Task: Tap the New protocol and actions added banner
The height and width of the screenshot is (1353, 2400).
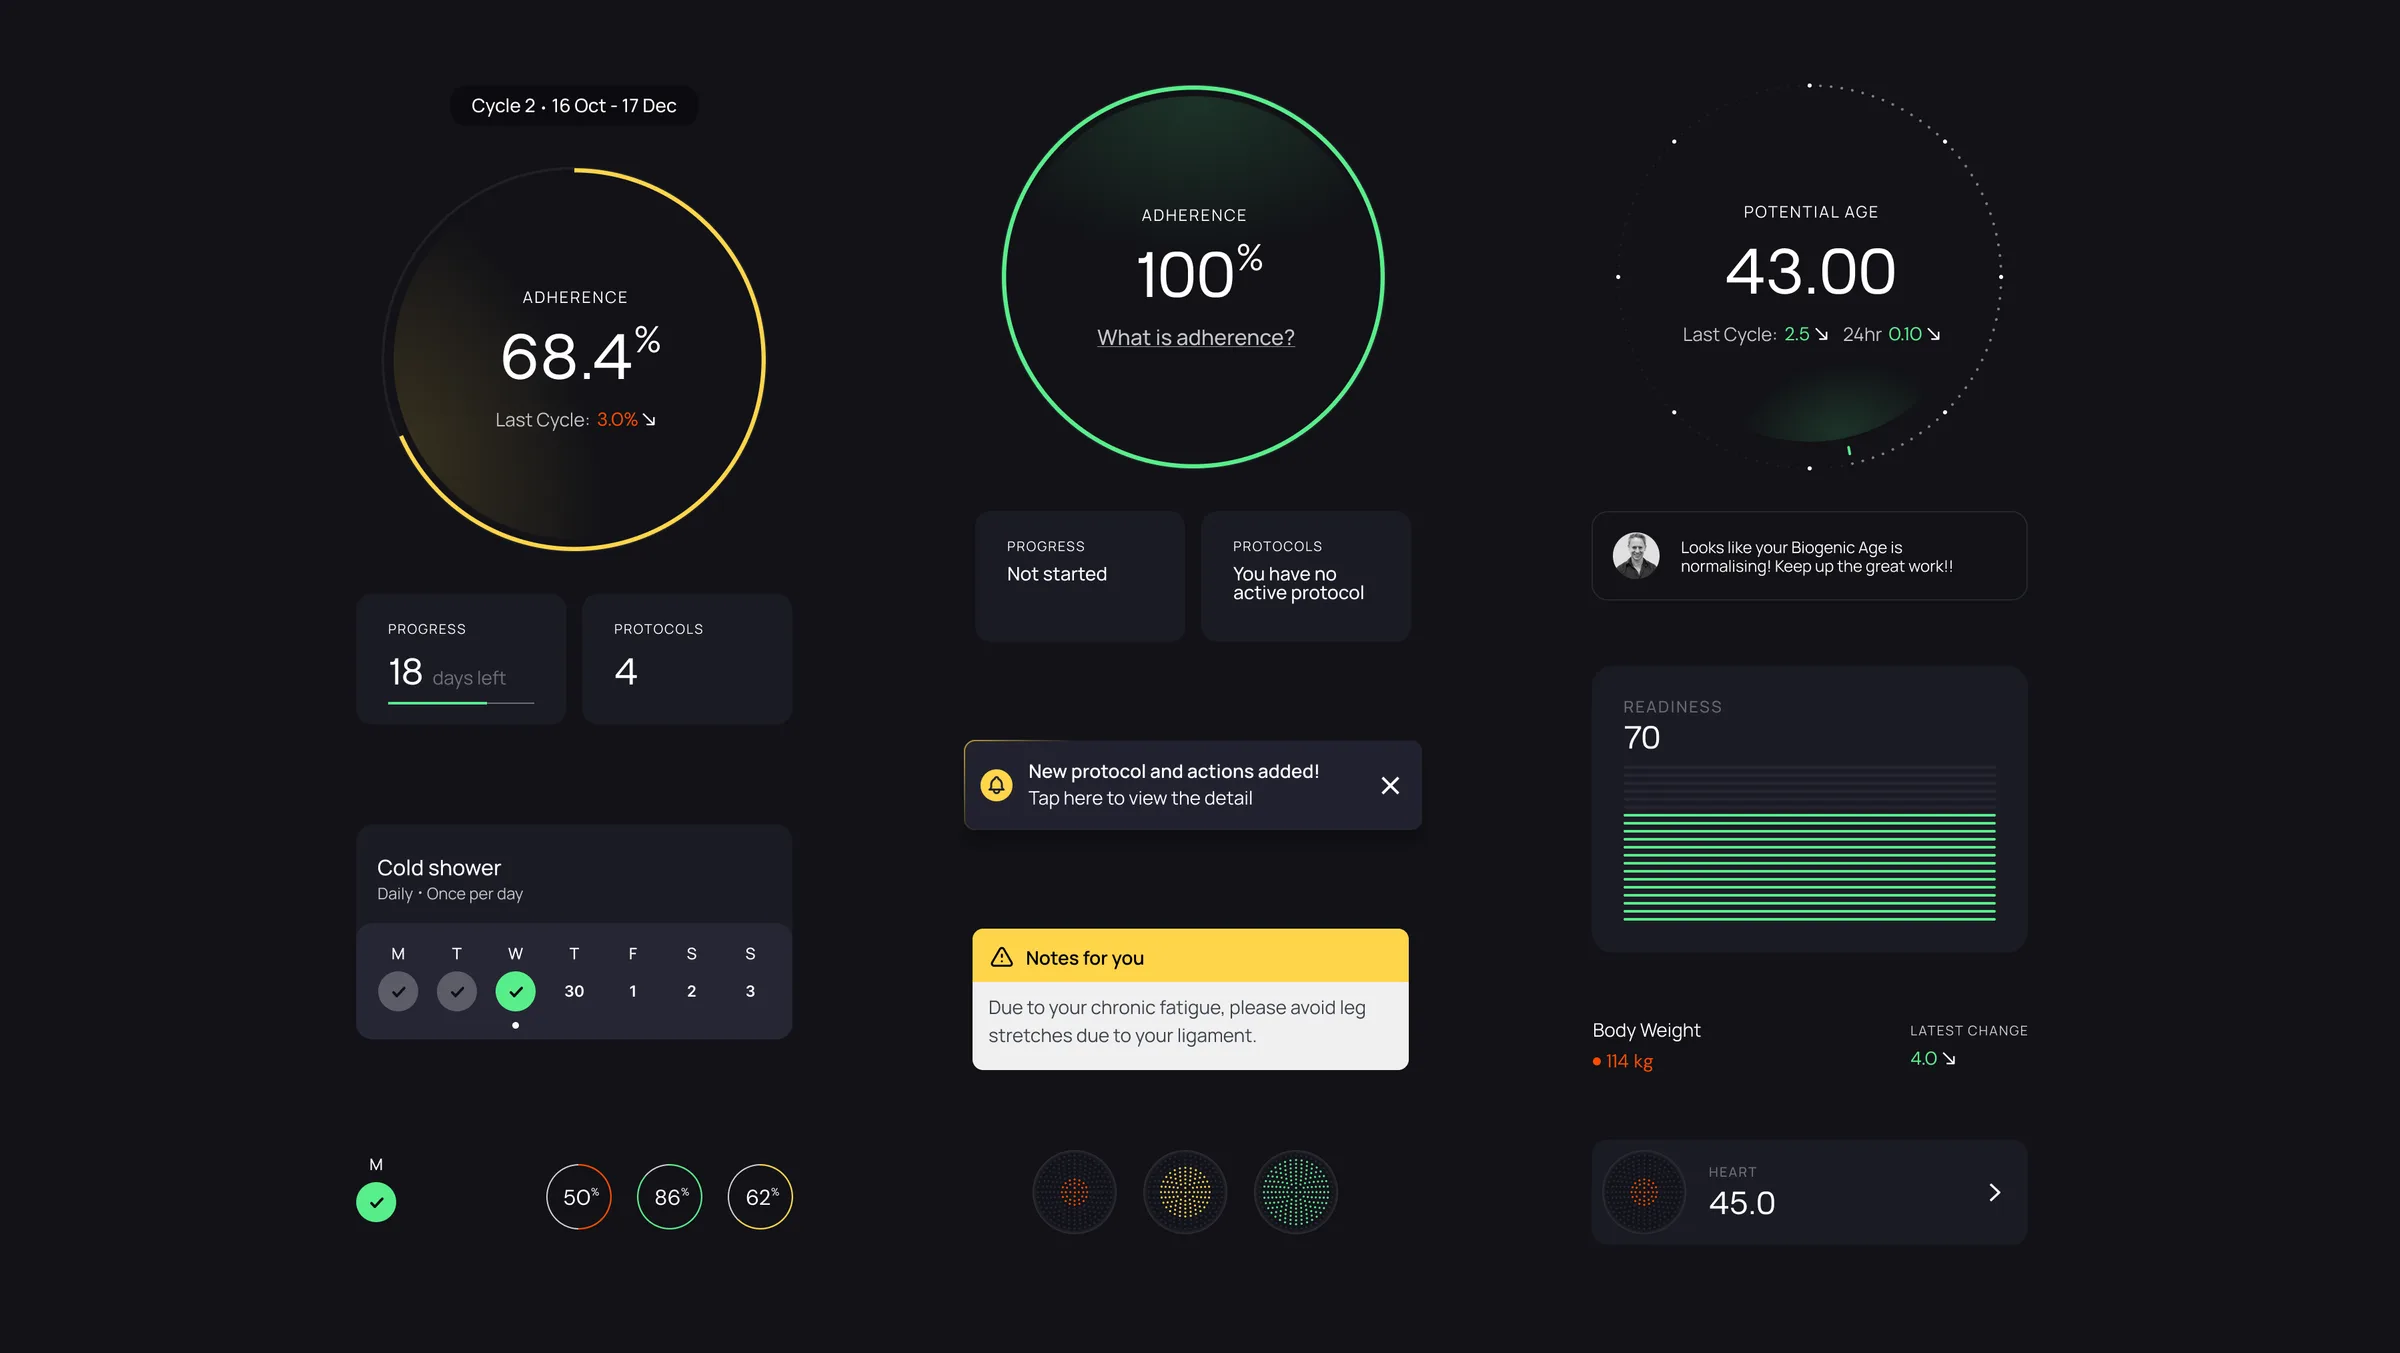Action: (x=1192, y=785)
